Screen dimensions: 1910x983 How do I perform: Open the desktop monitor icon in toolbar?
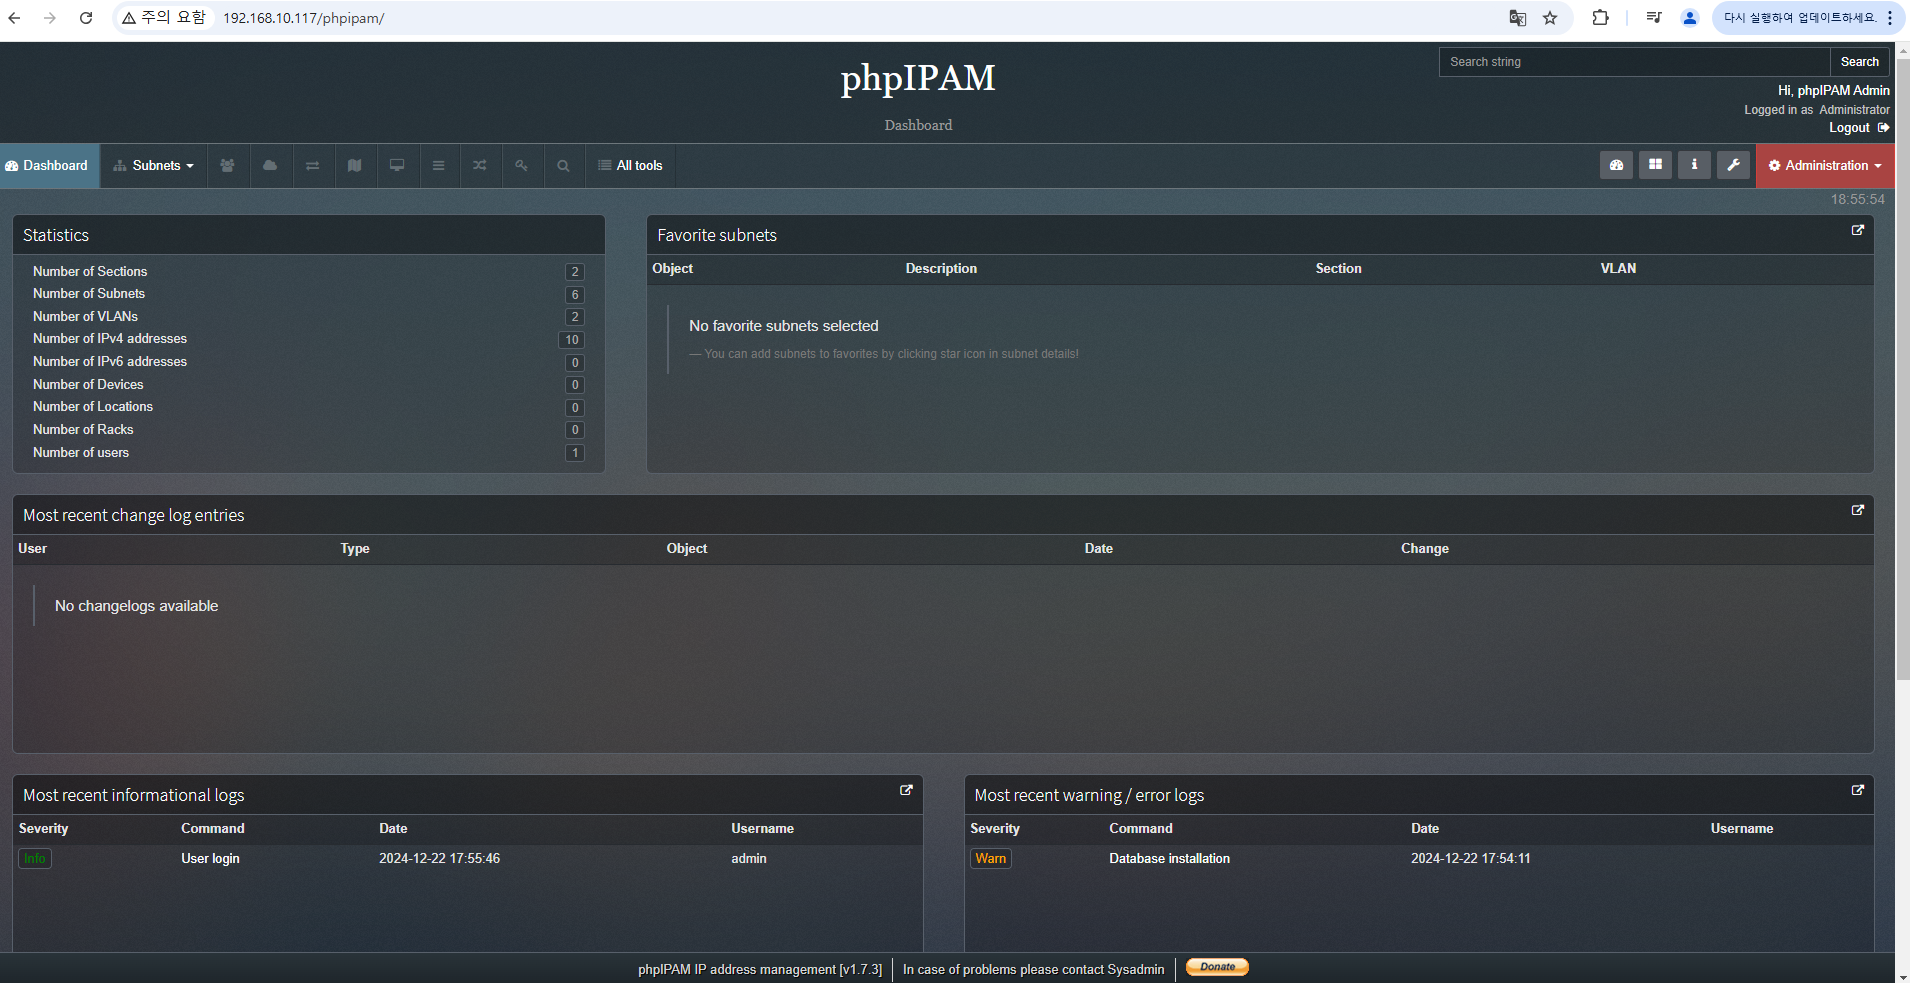397,166
